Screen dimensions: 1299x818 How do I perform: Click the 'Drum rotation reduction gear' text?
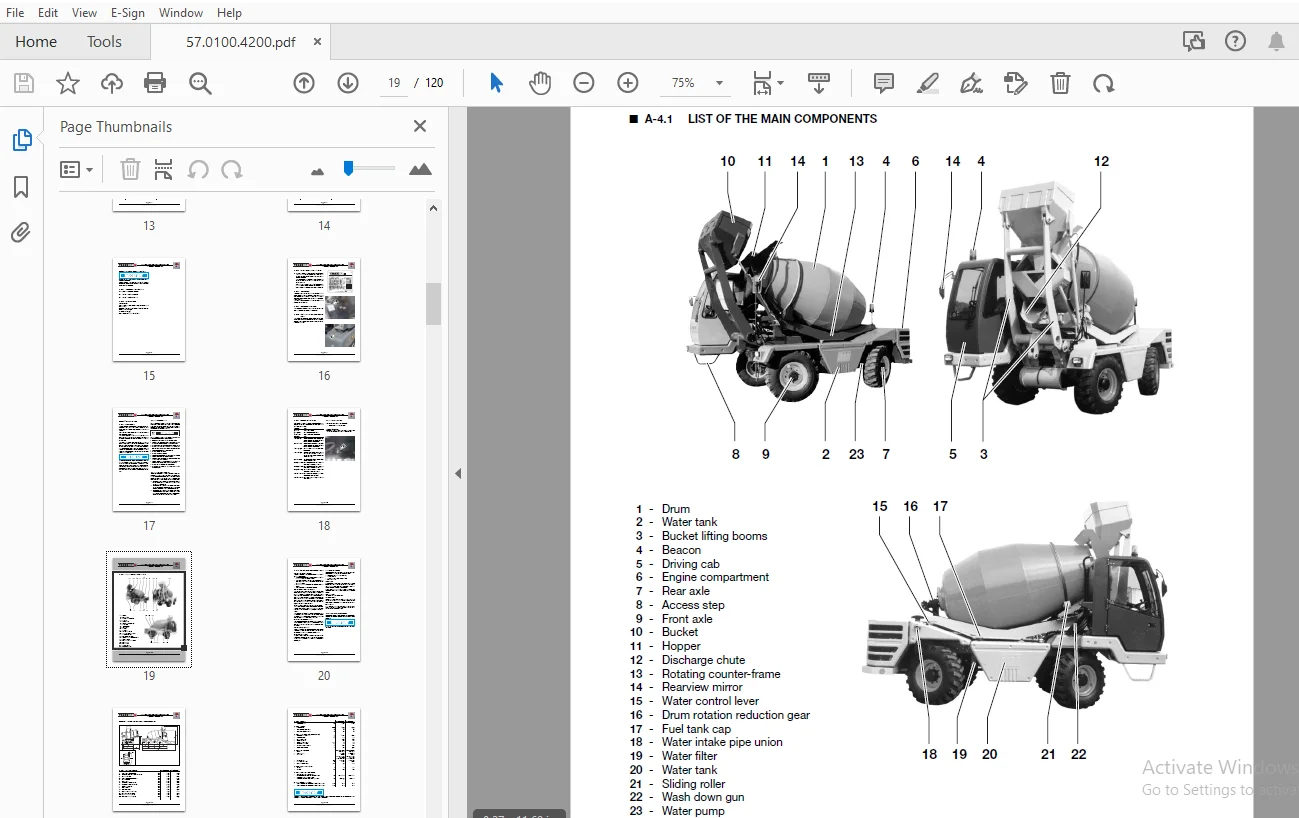735,715
